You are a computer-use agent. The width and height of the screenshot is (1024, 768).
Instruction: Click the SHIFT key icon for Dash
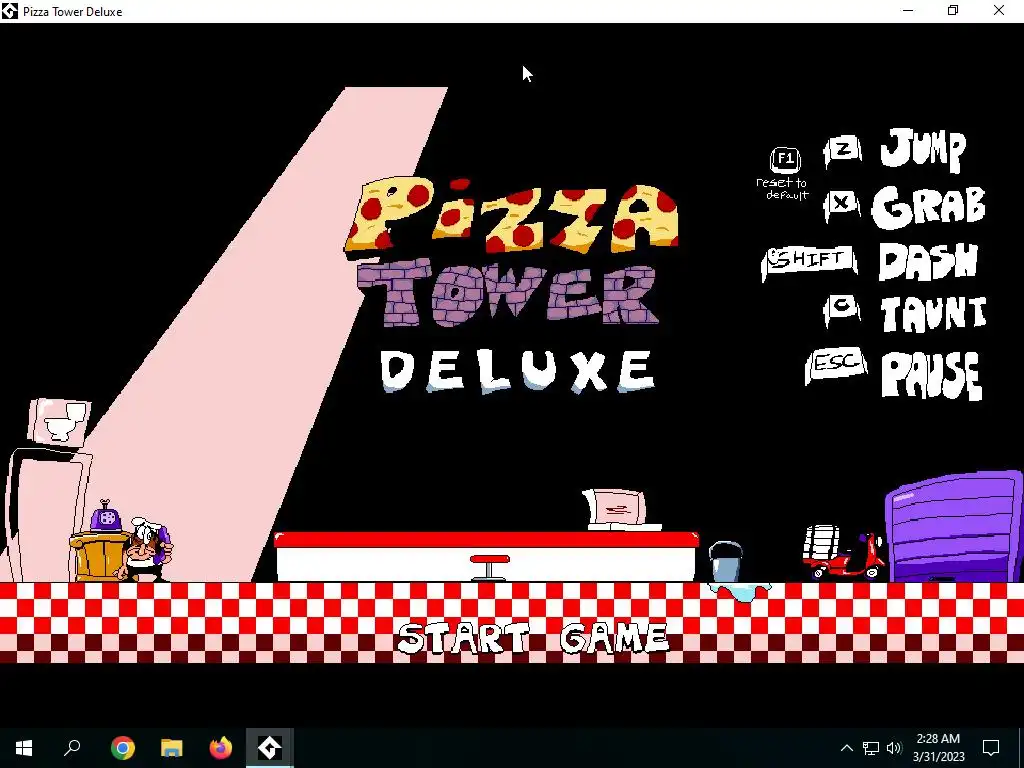[x=810, y=262]
